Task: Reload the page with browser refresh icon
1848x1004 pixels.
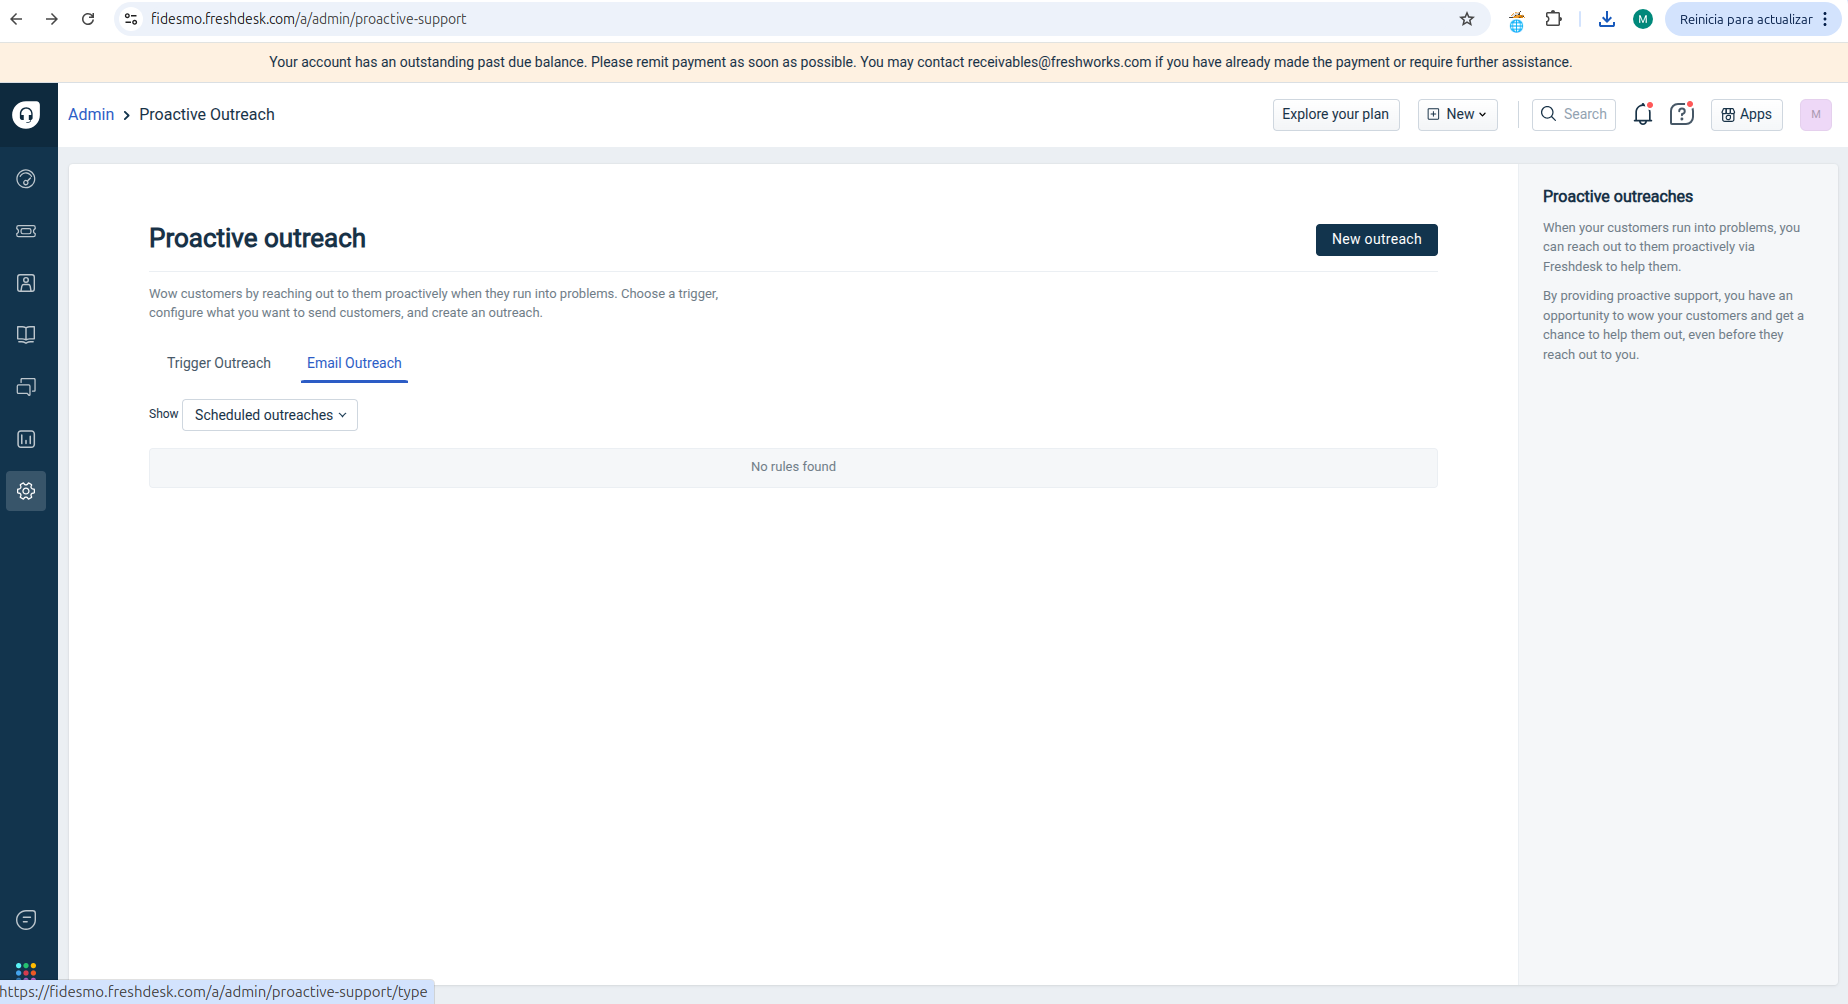Action: pyautogui.click(x=88, y=19)
